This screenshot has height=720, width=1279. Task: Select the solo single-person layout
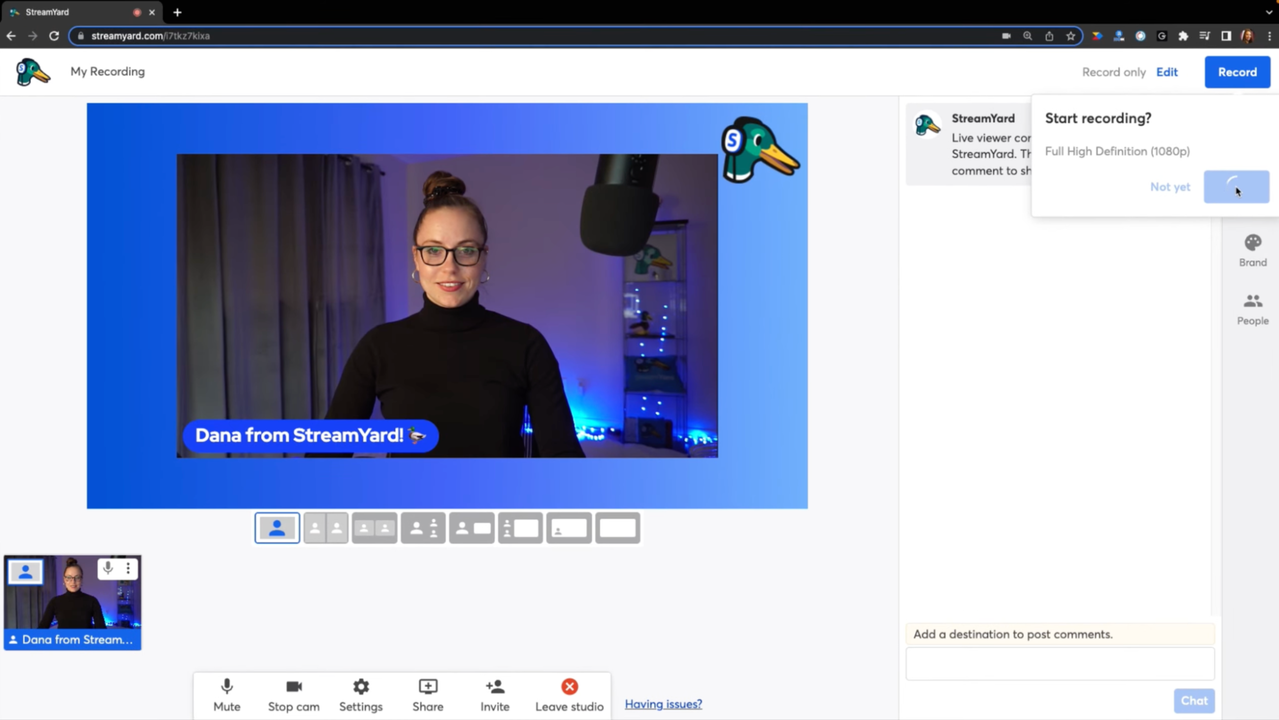277,528
